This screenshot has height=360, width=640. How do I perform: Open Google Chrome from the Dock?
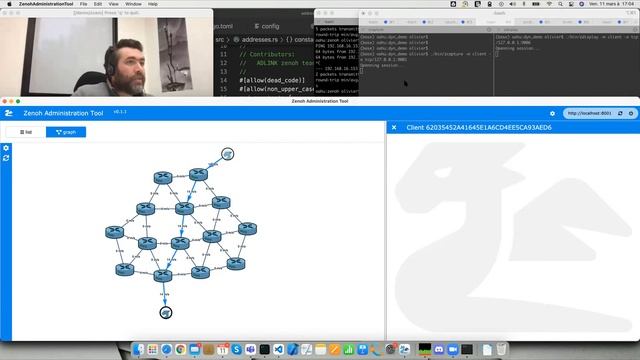180,349
